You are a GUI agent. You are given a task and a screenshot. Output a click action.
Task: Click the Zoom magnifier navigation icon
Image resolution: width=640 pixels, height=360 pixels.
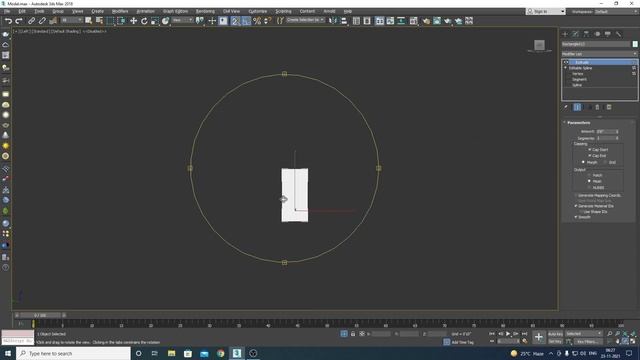point(609,334)
